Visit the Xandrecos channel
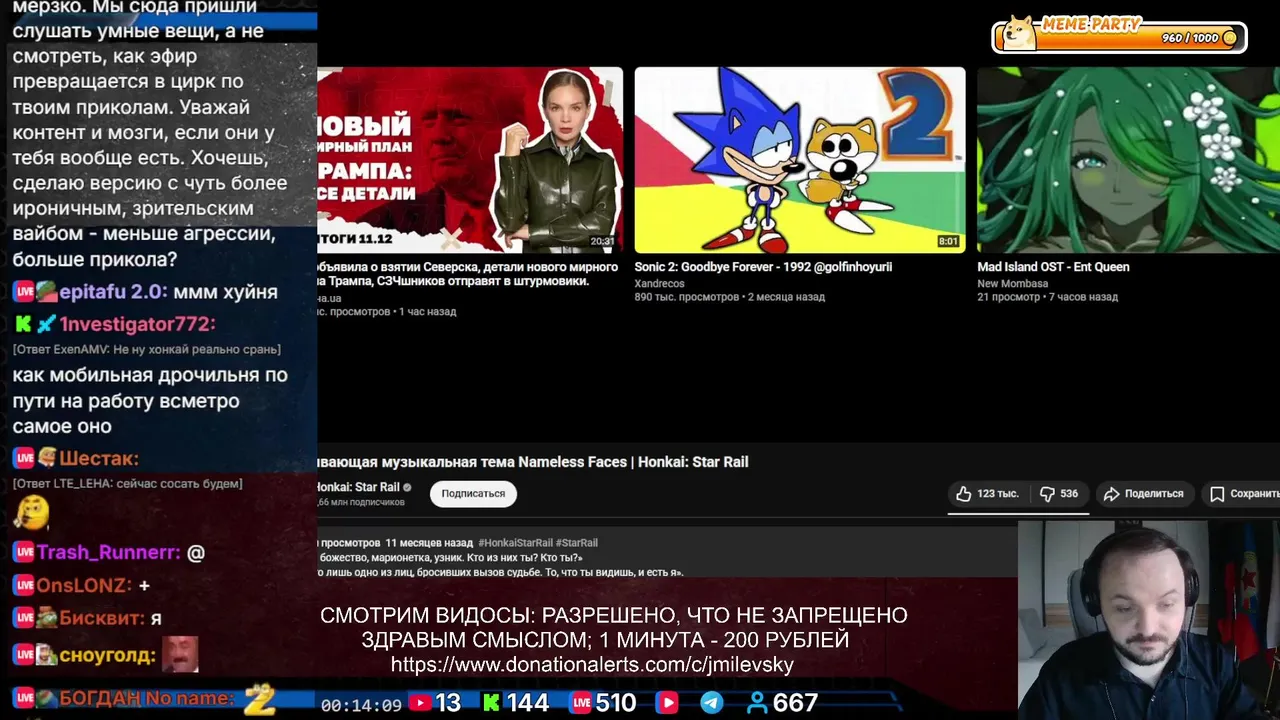The image size is (1280, 720). tap(659, 283)
